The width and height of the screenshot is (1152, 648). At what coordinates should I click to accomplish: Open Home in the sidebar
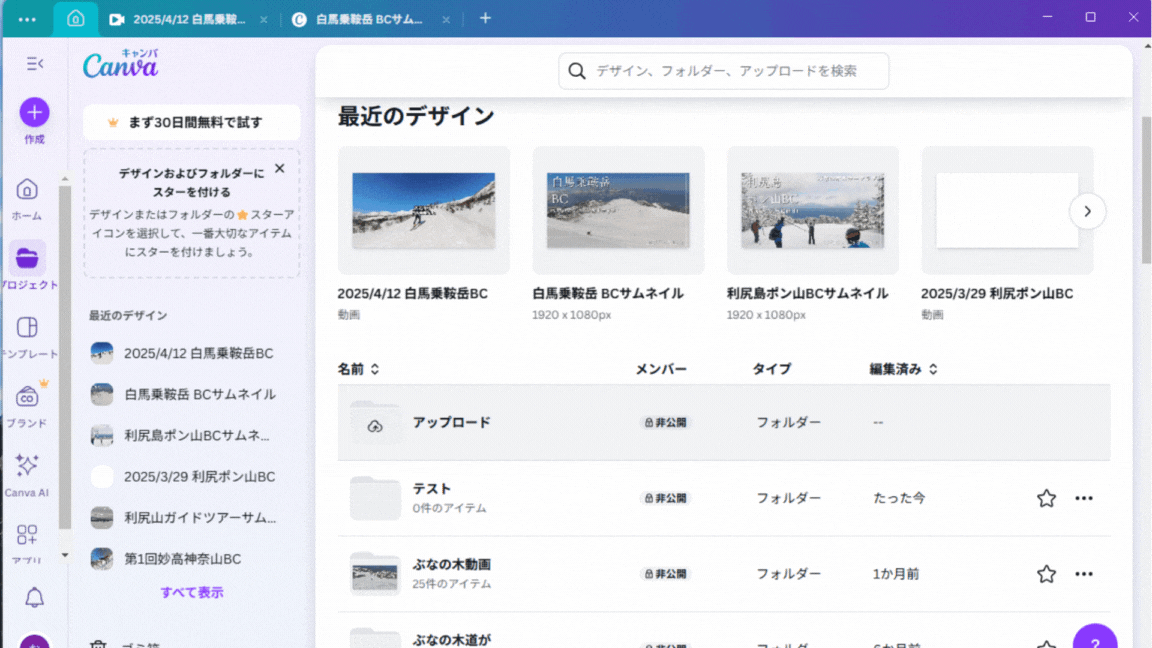(27, 190)
